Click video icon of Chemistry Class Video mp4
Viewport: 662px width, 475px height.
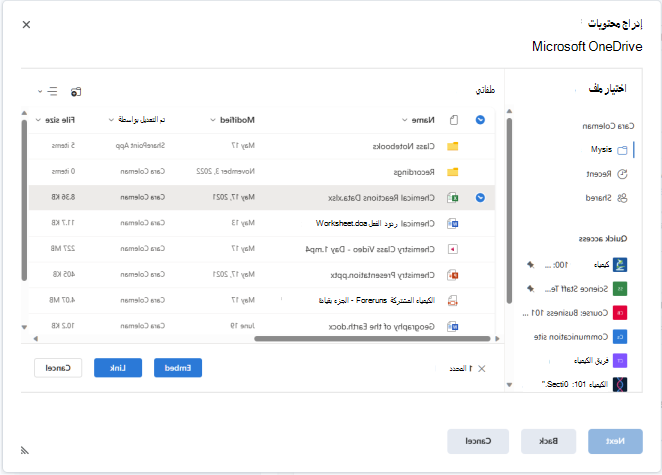[453, 249]
